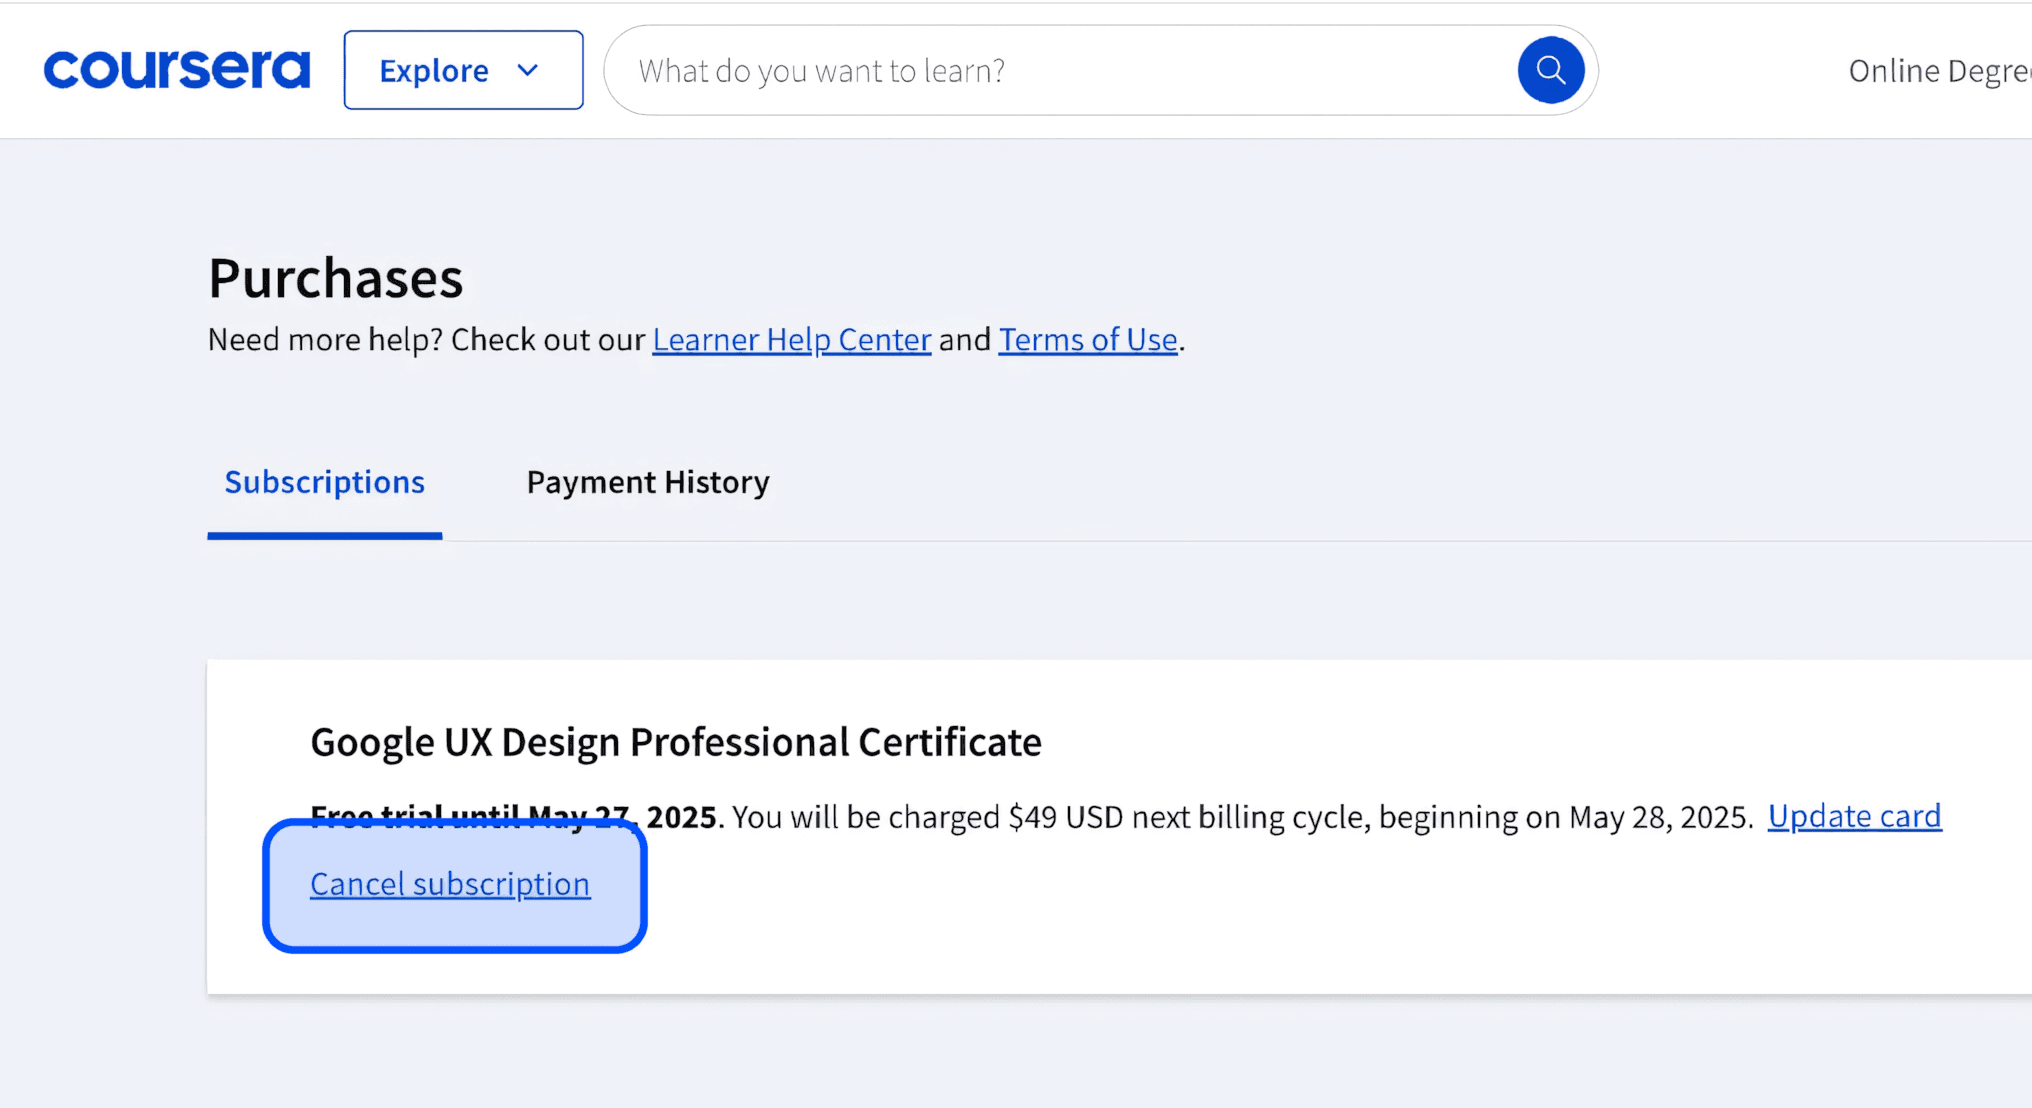Click the blue magnifier search icon
Image resolution: width=2032 pixels, height=1108 pixels.
click(1550, 70)
